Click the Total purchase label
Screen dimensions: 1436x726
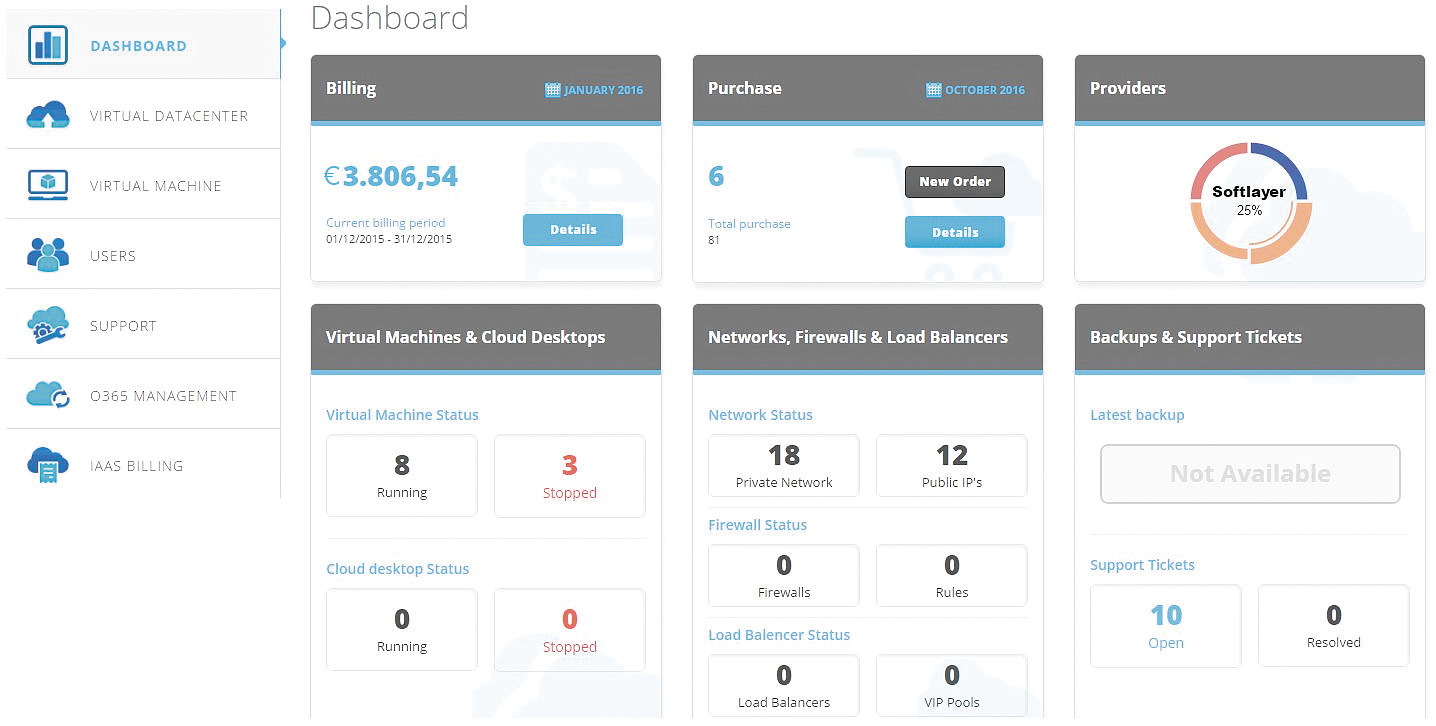(749, 224)
